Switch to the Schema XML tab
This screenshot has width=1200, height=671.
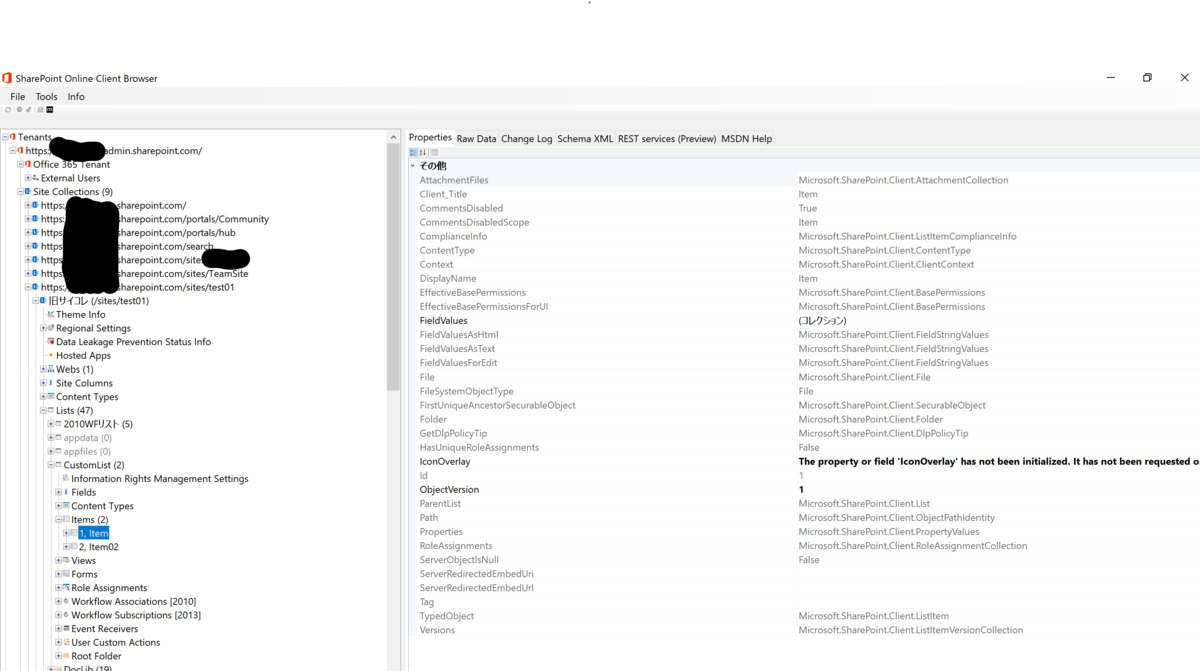tap(585, 139)
